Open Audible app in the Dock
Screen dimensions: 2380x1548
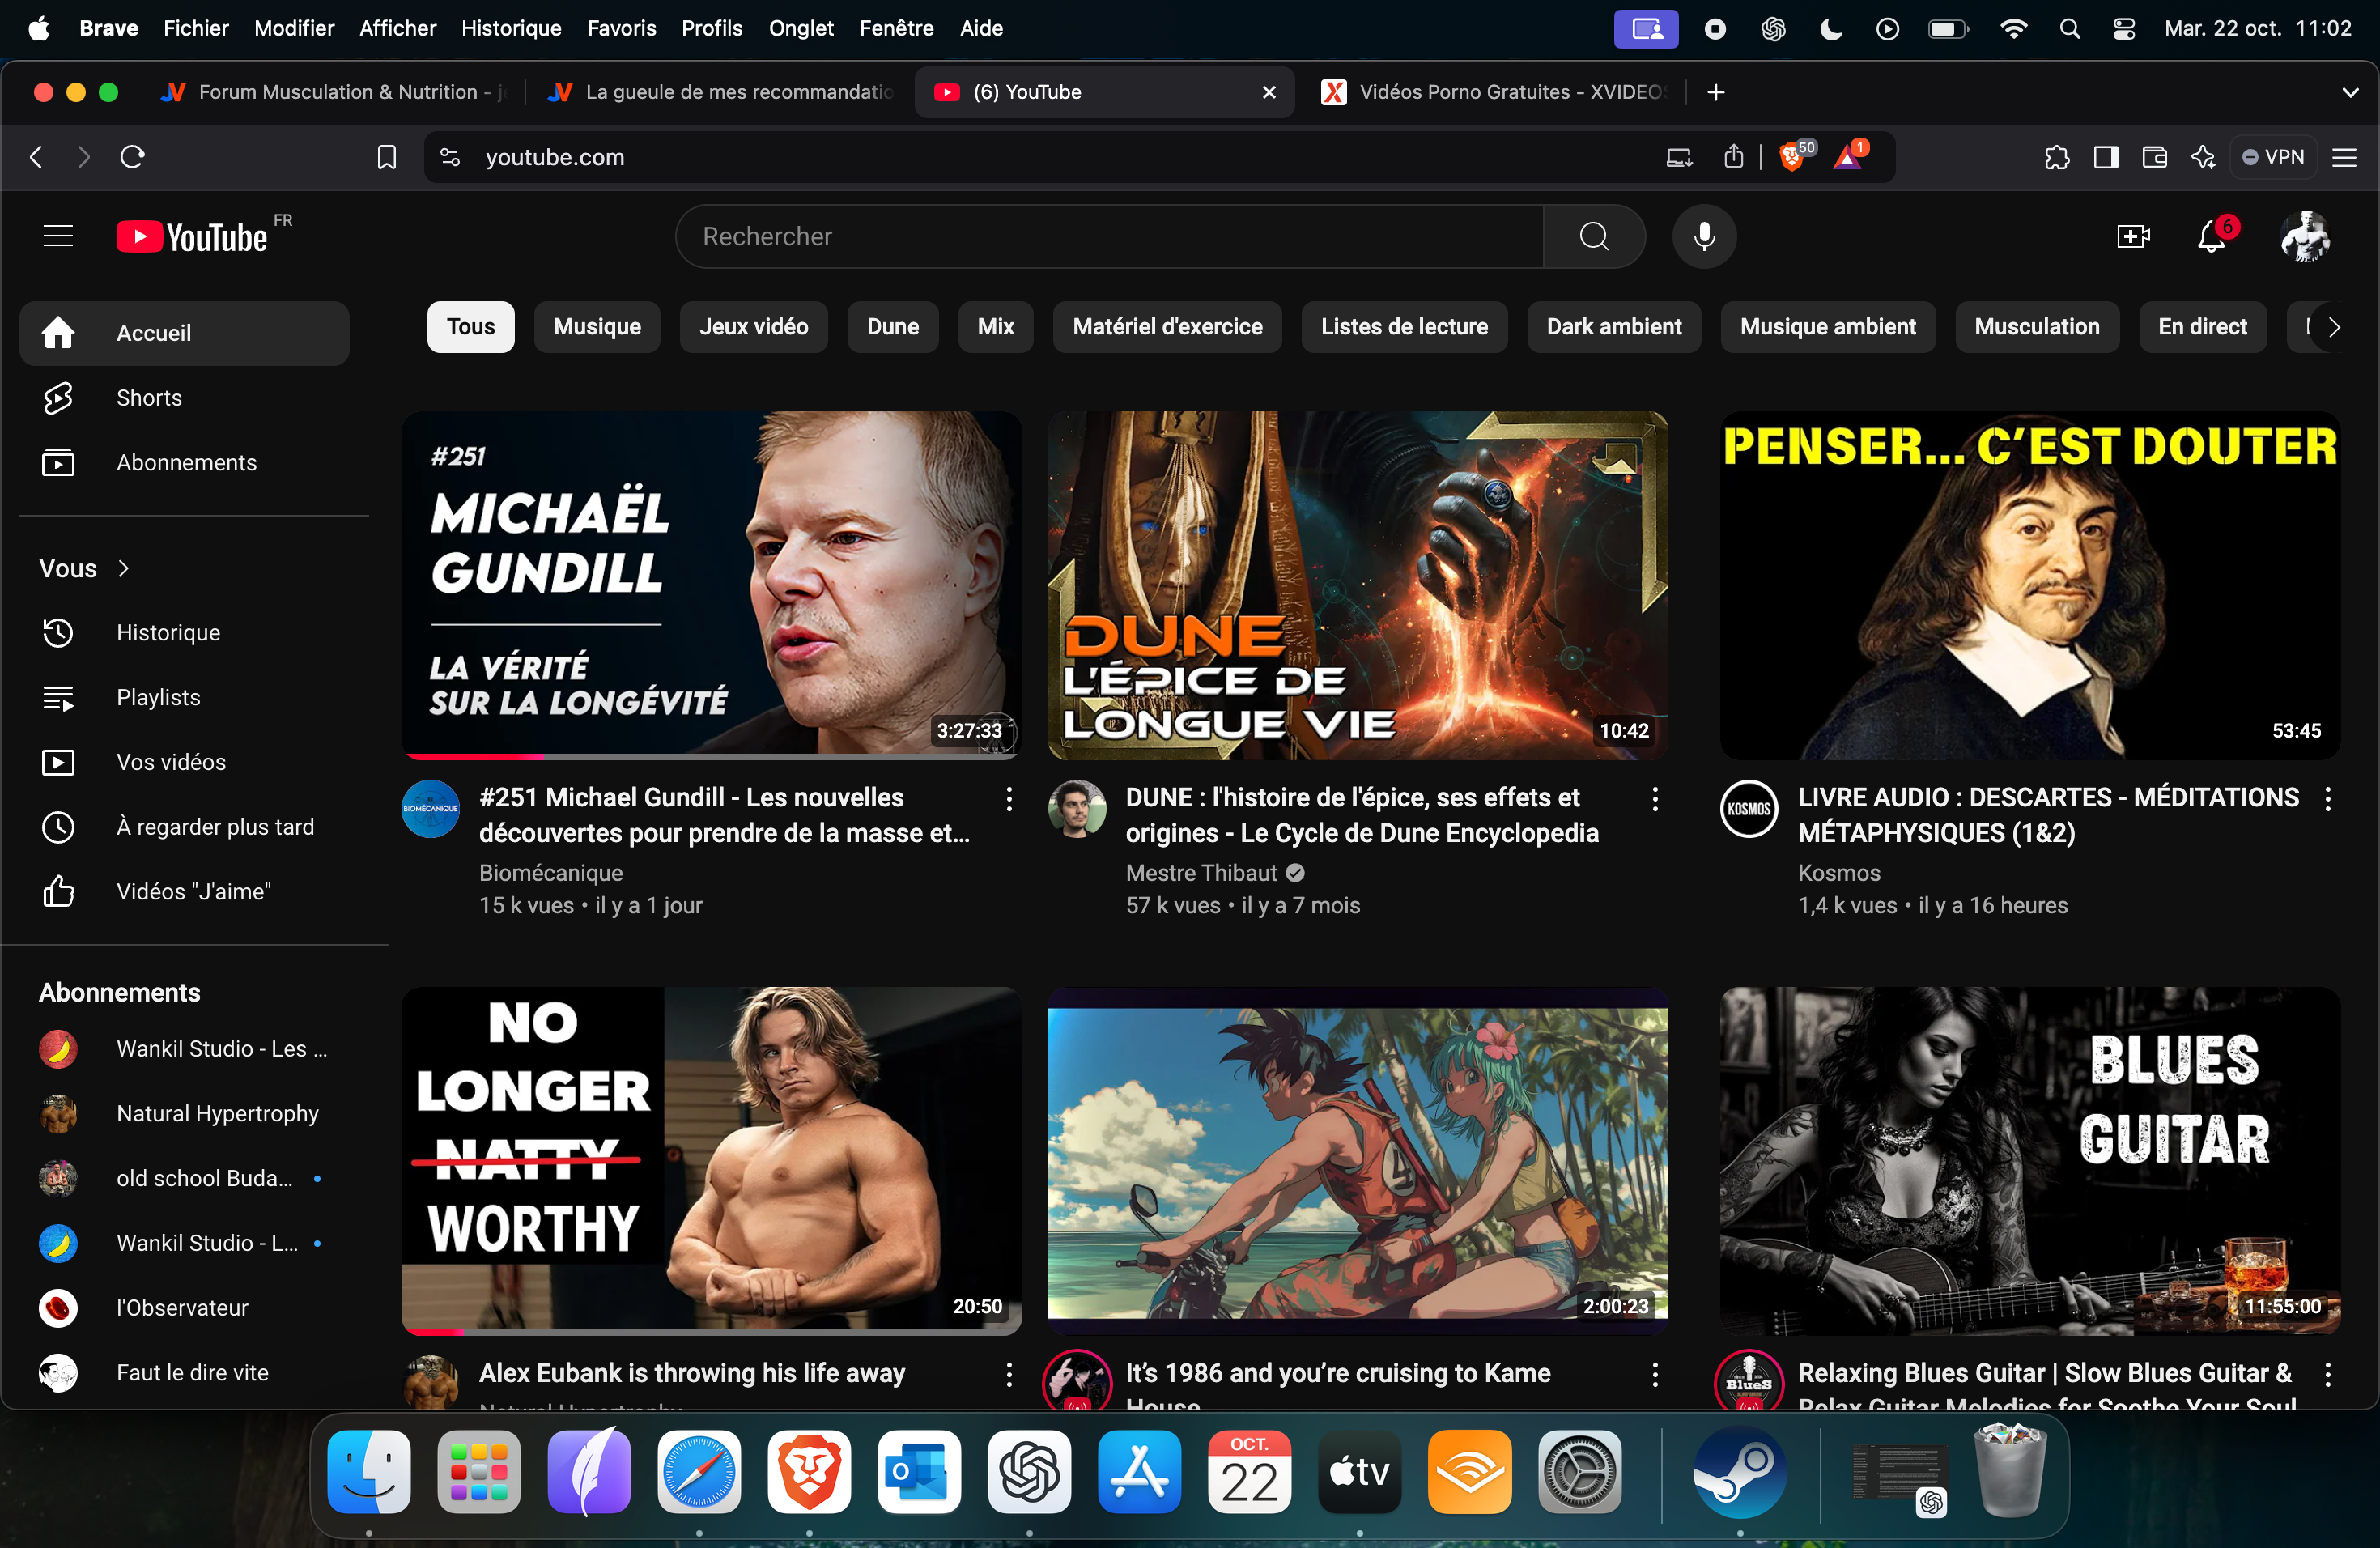click(x=1469, y=1472)
